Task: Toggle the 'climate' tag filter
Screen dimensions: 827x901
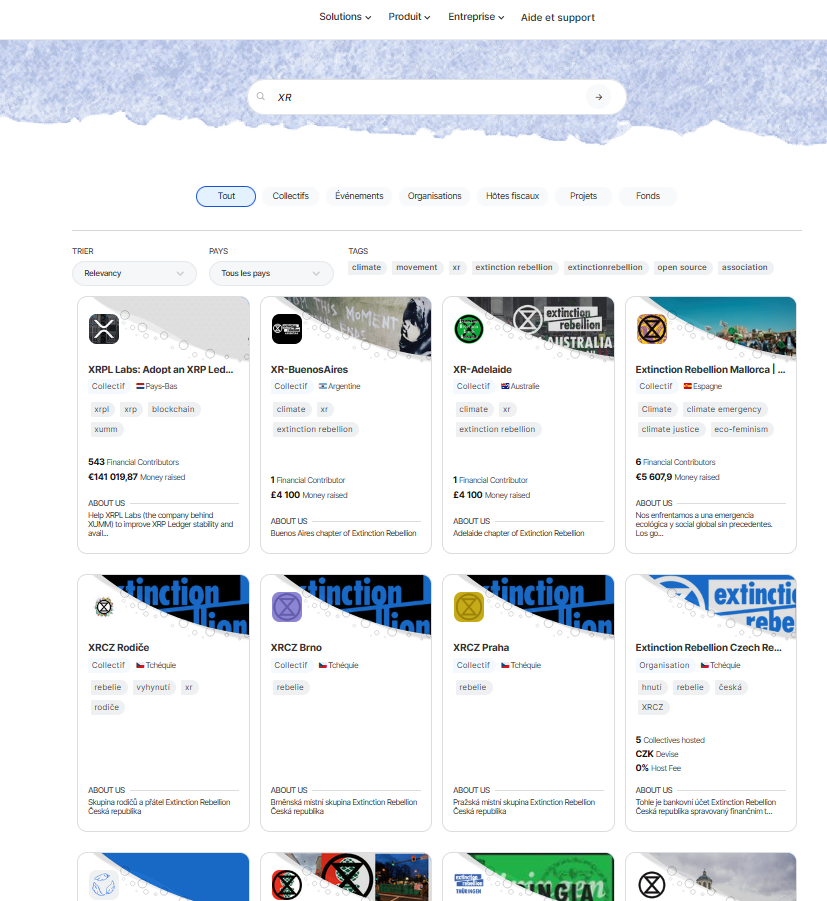Action: point(366,267)
